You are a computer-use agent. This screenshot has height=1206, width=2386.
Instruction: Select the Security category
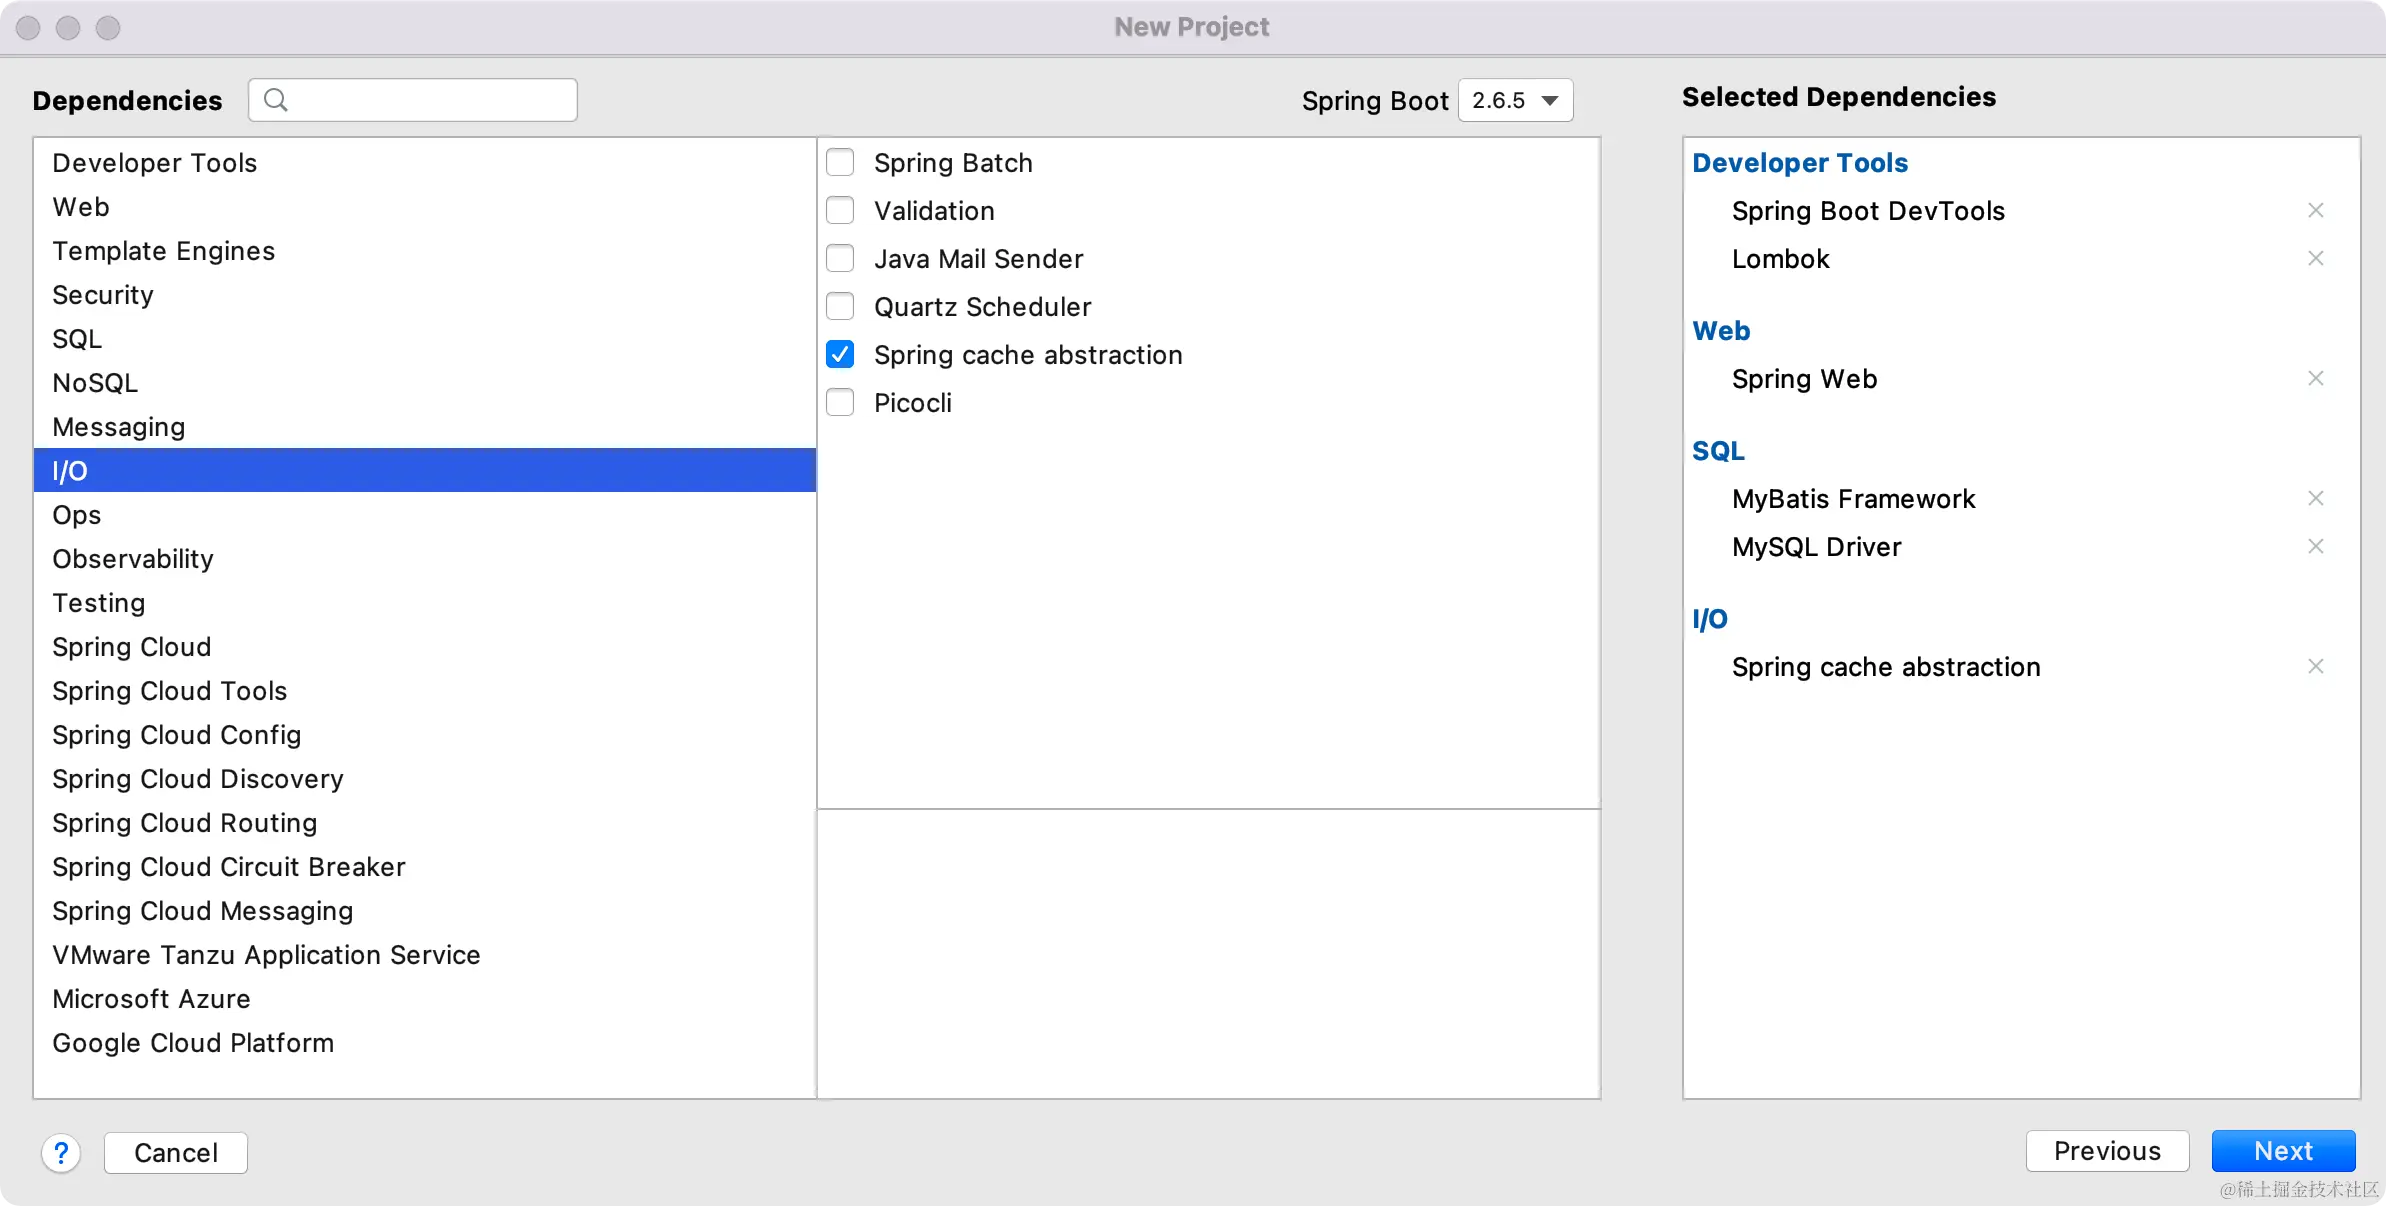103,295
